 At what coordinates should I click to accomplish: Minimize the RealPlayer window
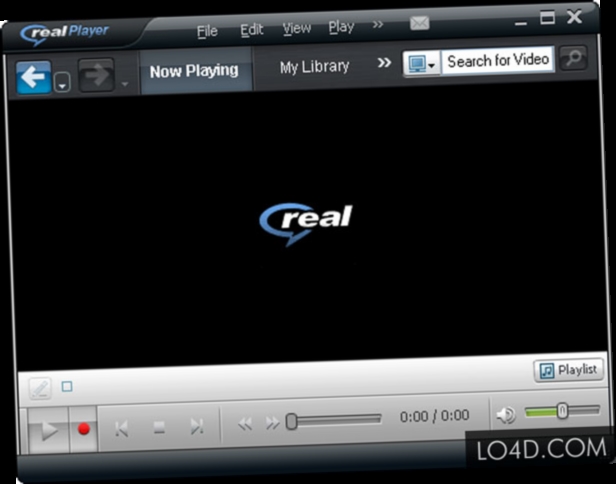pyautogui.click(x=521, y=24)
